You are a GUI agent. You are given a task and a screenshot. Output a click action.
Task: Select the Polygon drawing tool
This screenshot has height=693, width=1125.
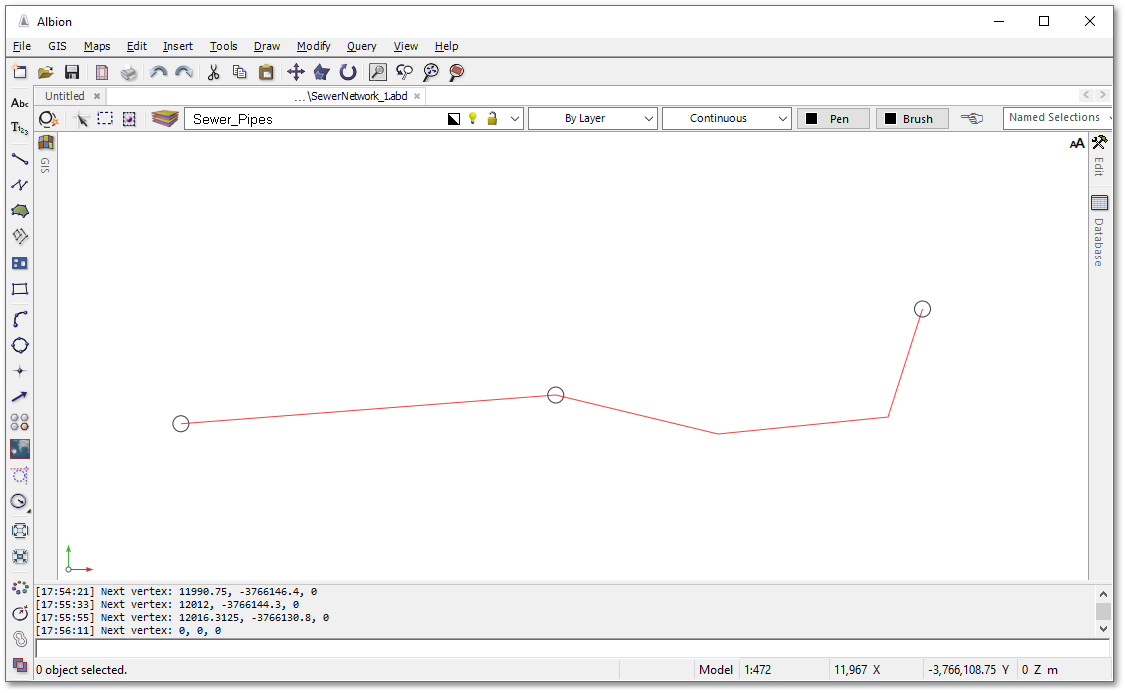point(19,211)
